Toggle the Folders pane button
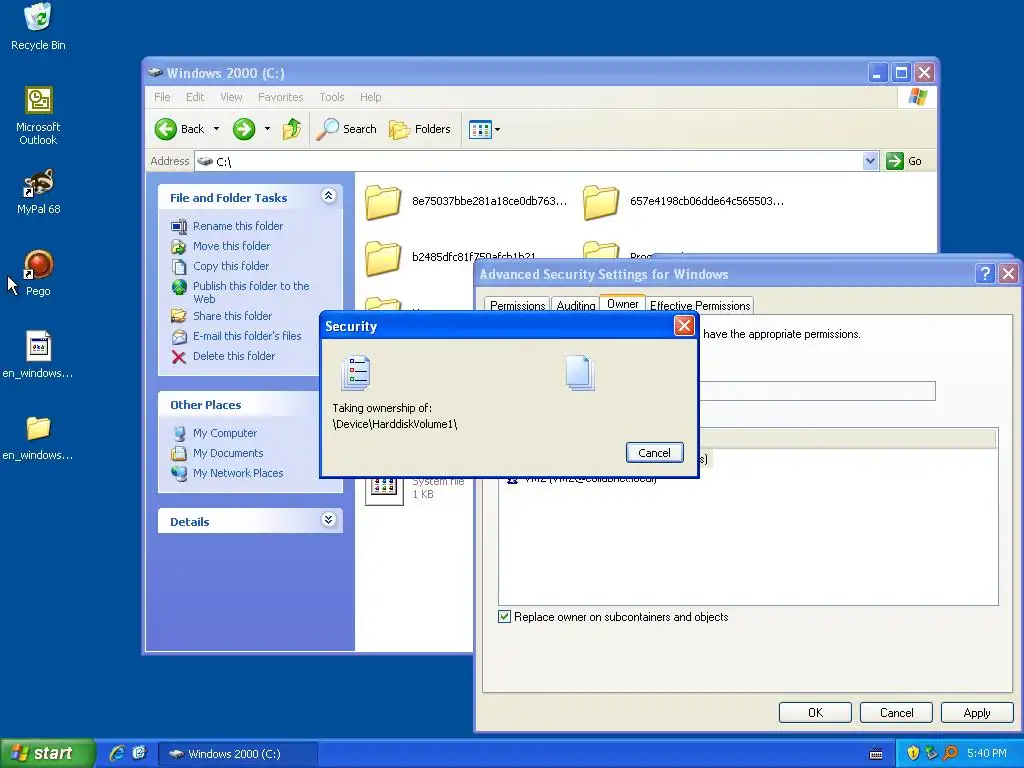This screenshot has width=1024, height=768. tap(420, 129)
